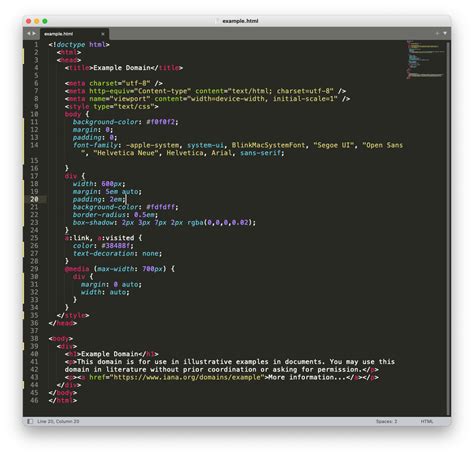
Task: Click the color value #f0f0f2
Action: [x=160, y=122]
